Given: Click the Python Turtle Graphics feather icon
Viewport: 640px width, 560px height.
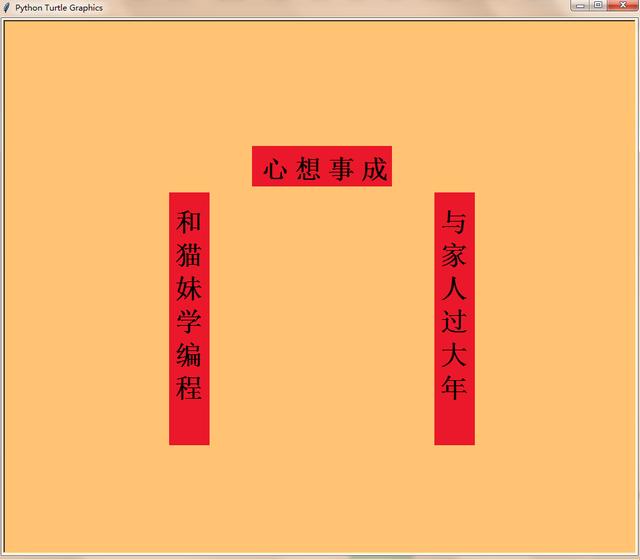Looking at the screenshot, I should [x=6, y=8].
